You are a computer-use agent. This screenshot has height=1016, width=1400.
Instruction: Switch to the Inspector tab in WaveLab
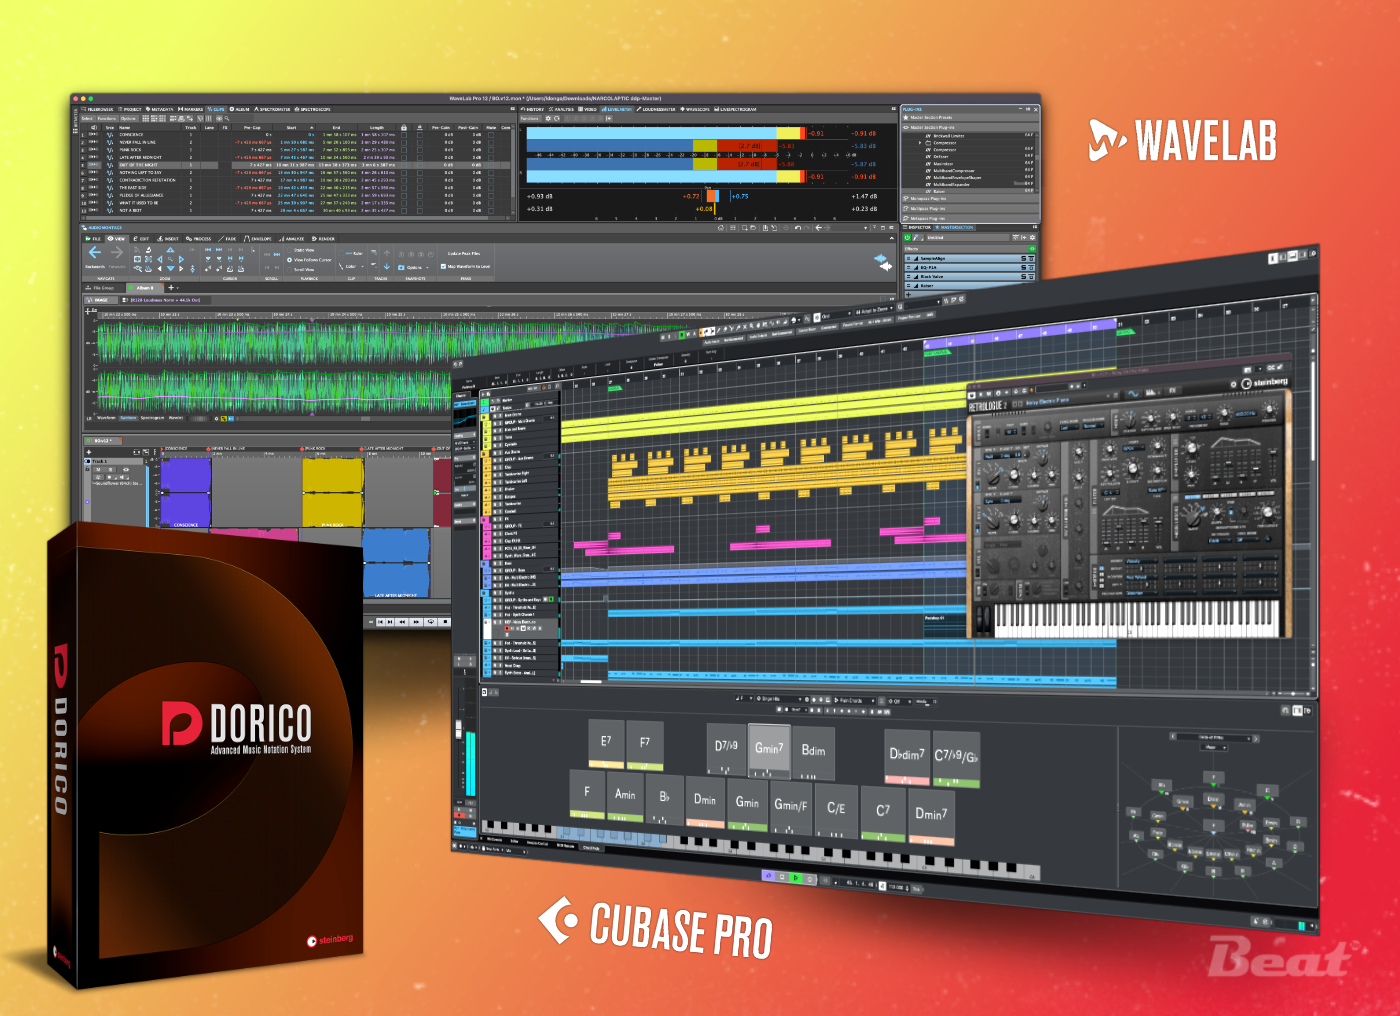pyautogui.click(x=917, y=227)
